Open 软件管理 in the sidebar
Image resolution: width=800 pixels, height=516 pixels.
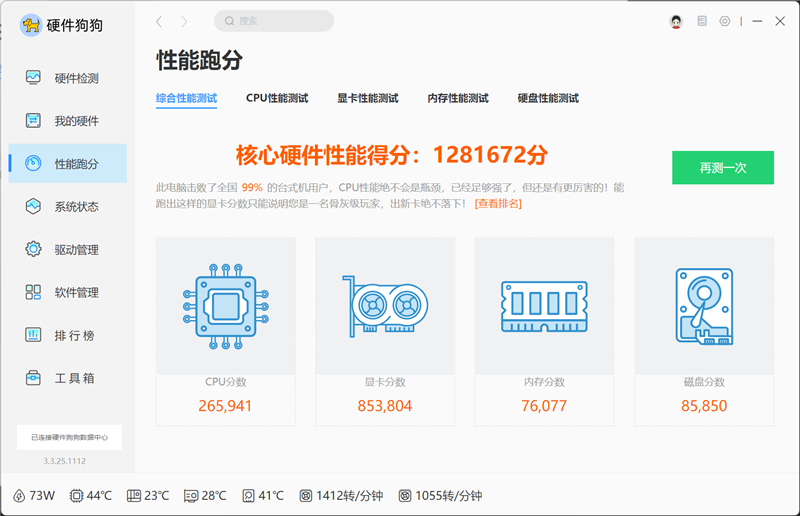67,292
